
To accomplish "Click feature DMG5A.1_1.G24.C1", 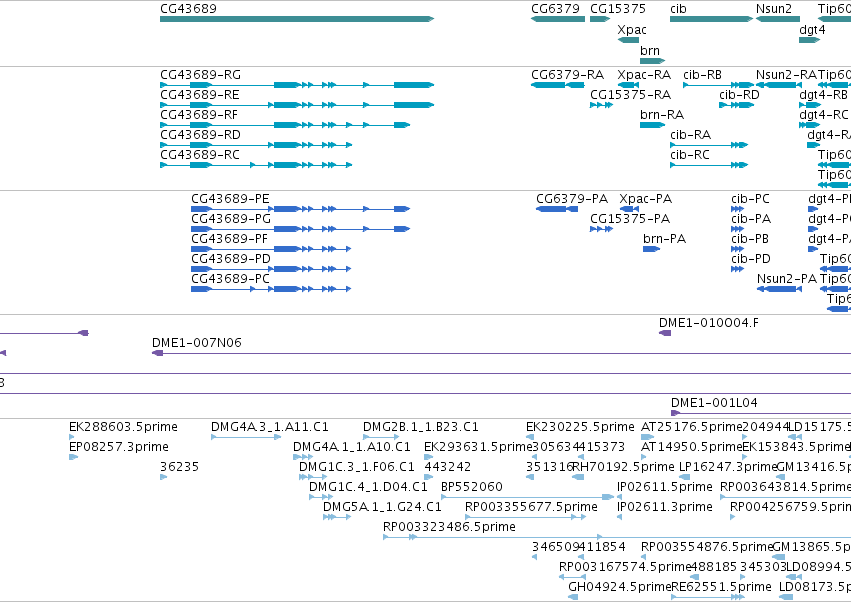I will [337, 517].
